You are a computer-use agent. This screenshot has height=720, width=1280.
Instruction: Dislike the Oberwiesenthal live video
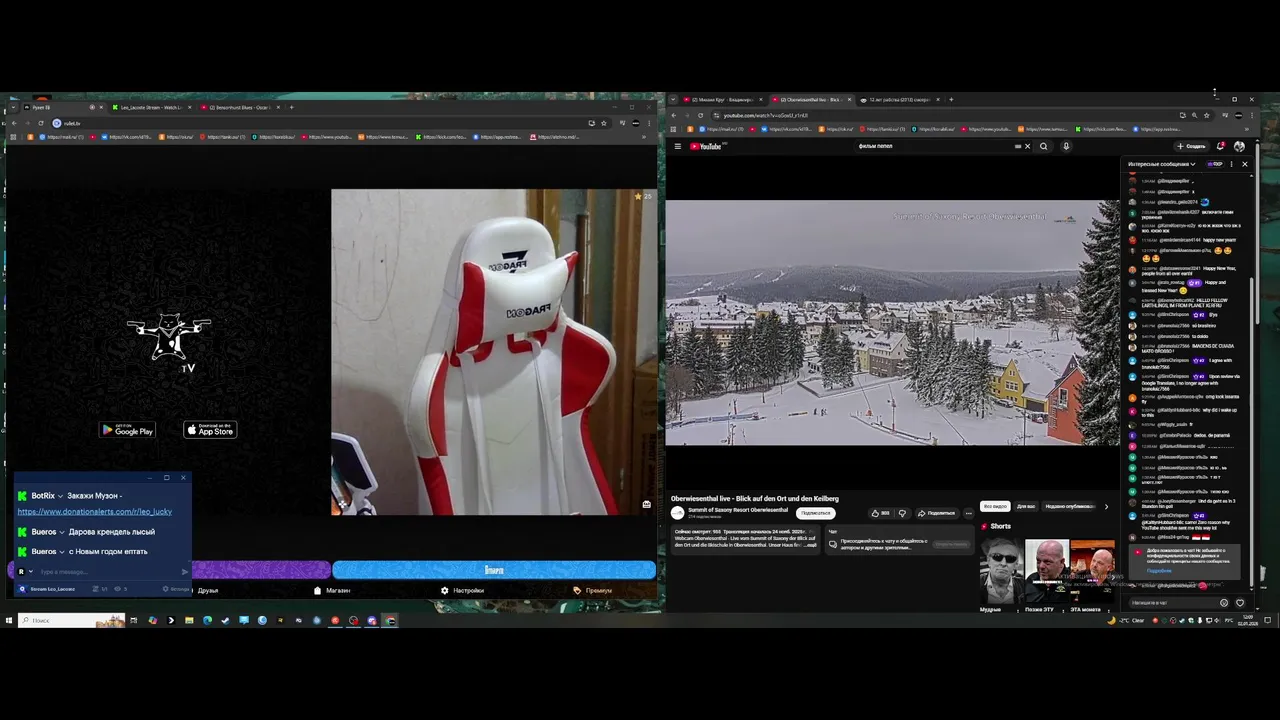coord(902,513)
